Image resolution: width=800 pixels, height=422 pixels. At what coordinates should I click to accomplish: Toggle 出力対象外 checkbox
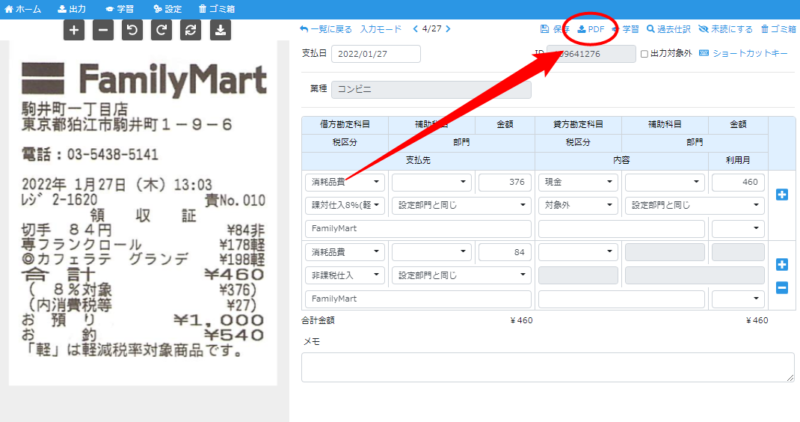644,54
